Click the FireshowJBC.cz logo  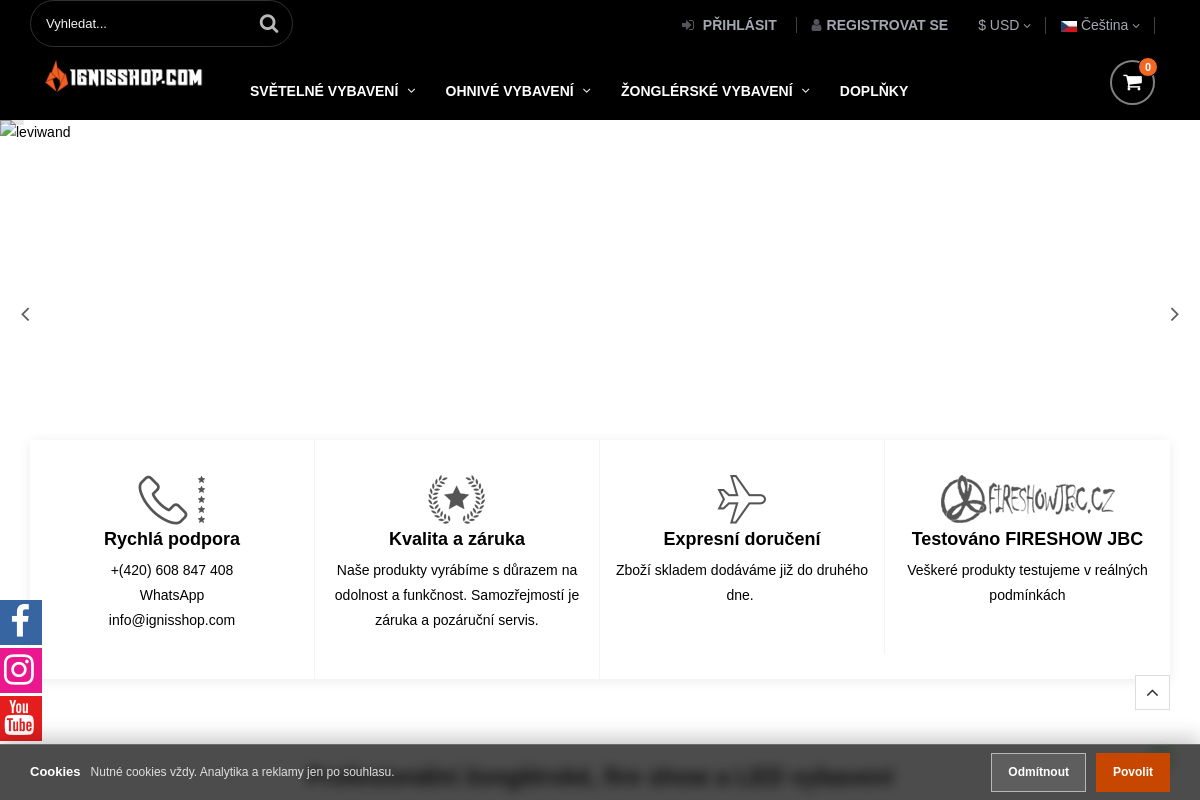coord(1027,499)
